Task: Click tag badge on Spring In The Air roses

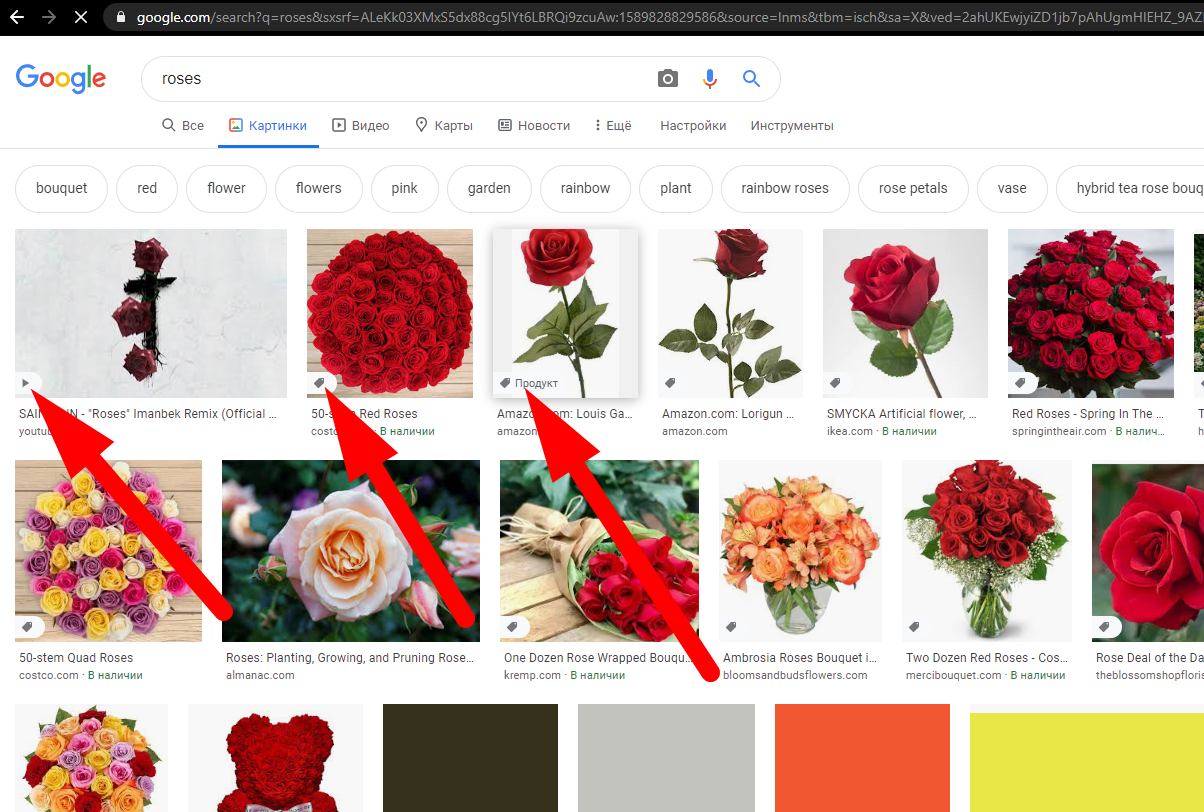Action: [x=1022, y=383]
